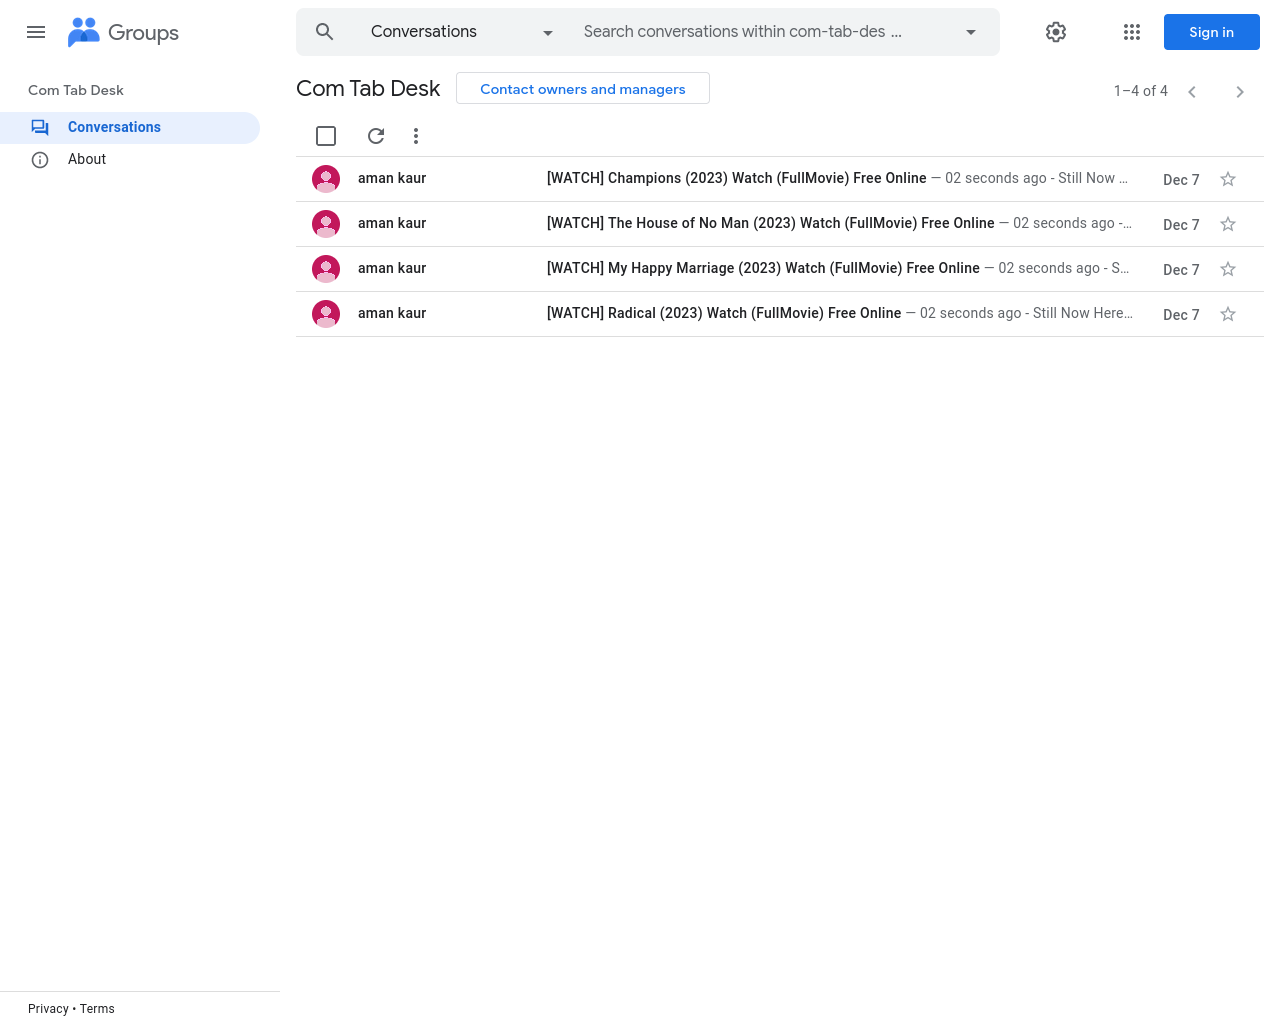Expand advanced search options arrow
The width and height of the screenshot is (1280, 1024).
tap(970, 32)
